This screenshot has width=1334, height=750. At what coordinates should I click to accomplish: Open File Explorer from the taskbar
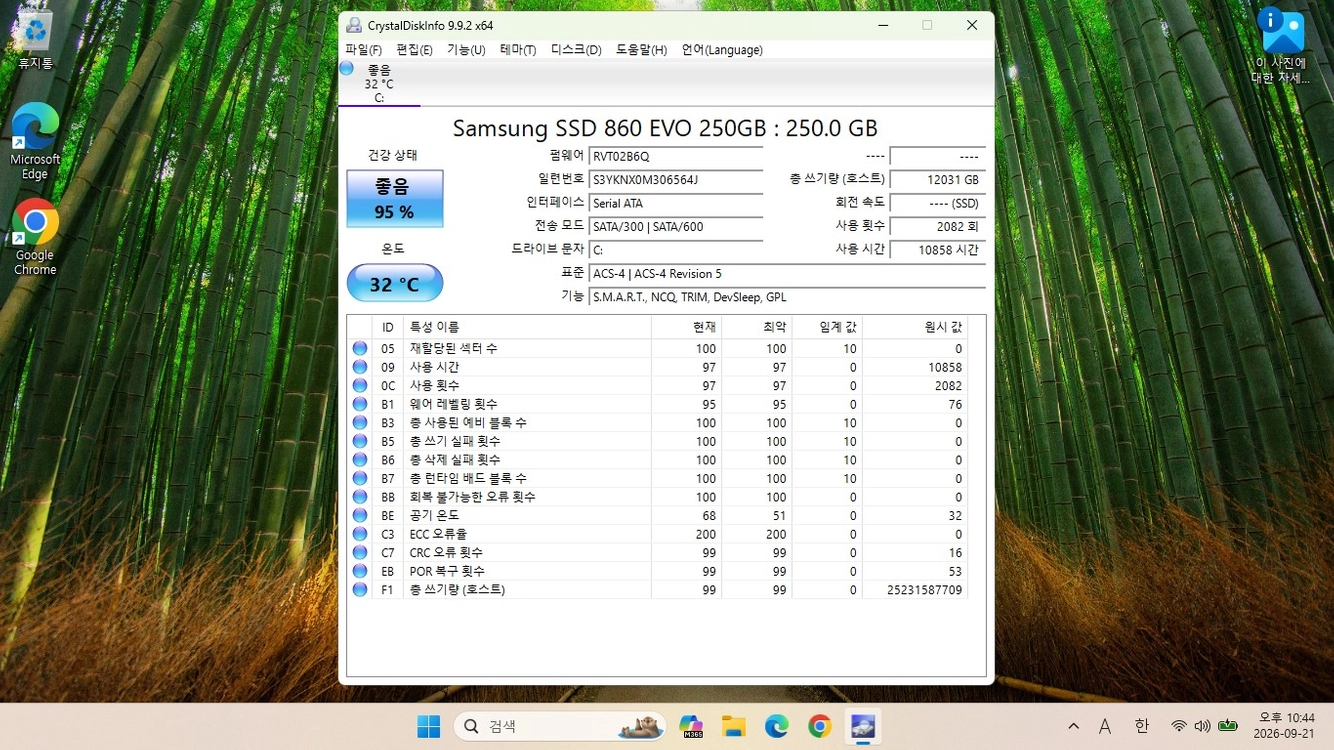(734, 726)
